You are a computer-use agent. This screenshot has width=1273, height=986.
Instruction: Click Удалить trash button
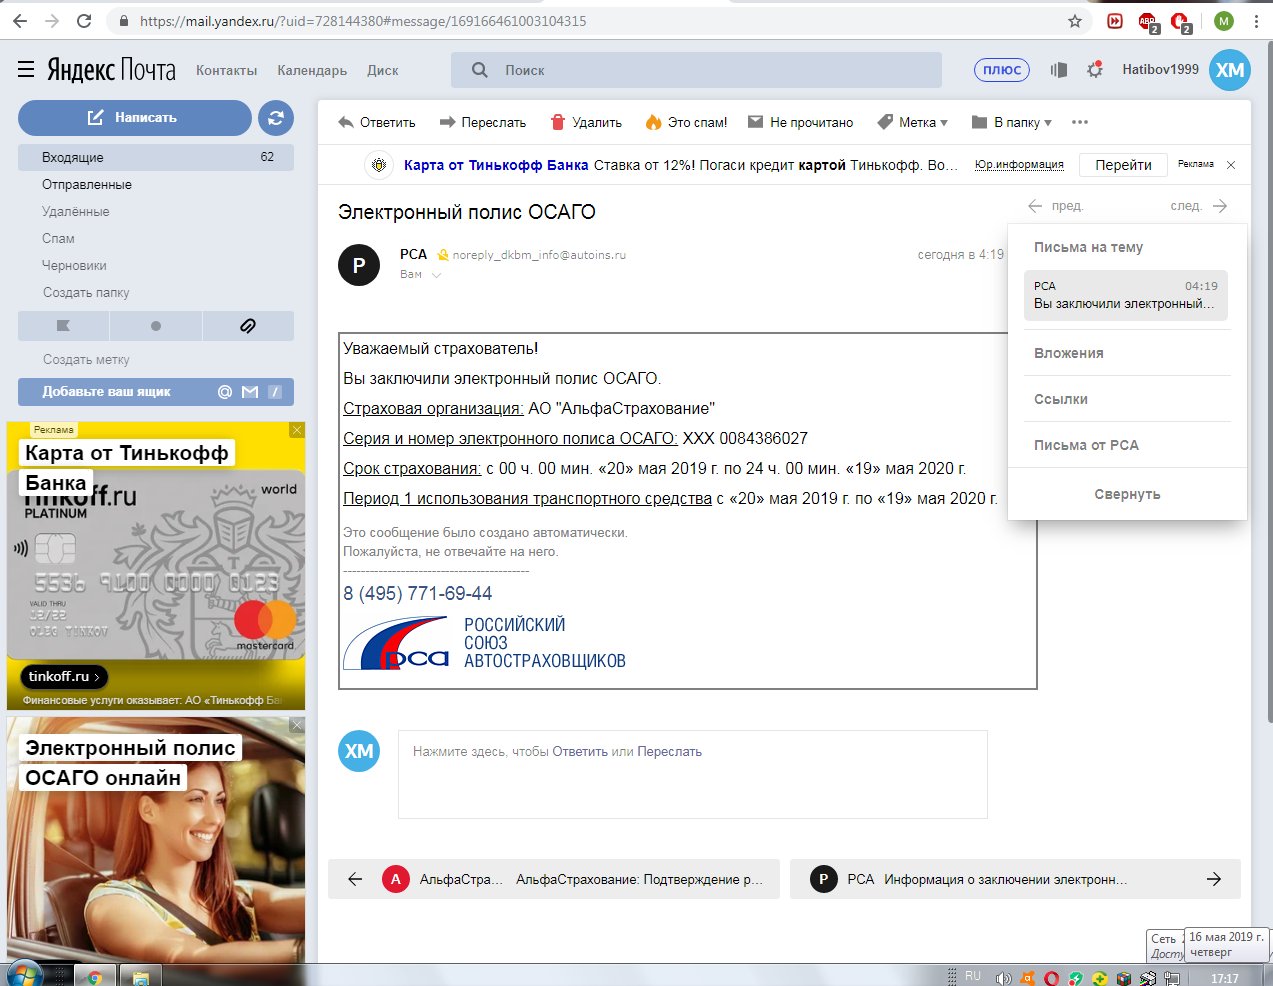point(586,122)
